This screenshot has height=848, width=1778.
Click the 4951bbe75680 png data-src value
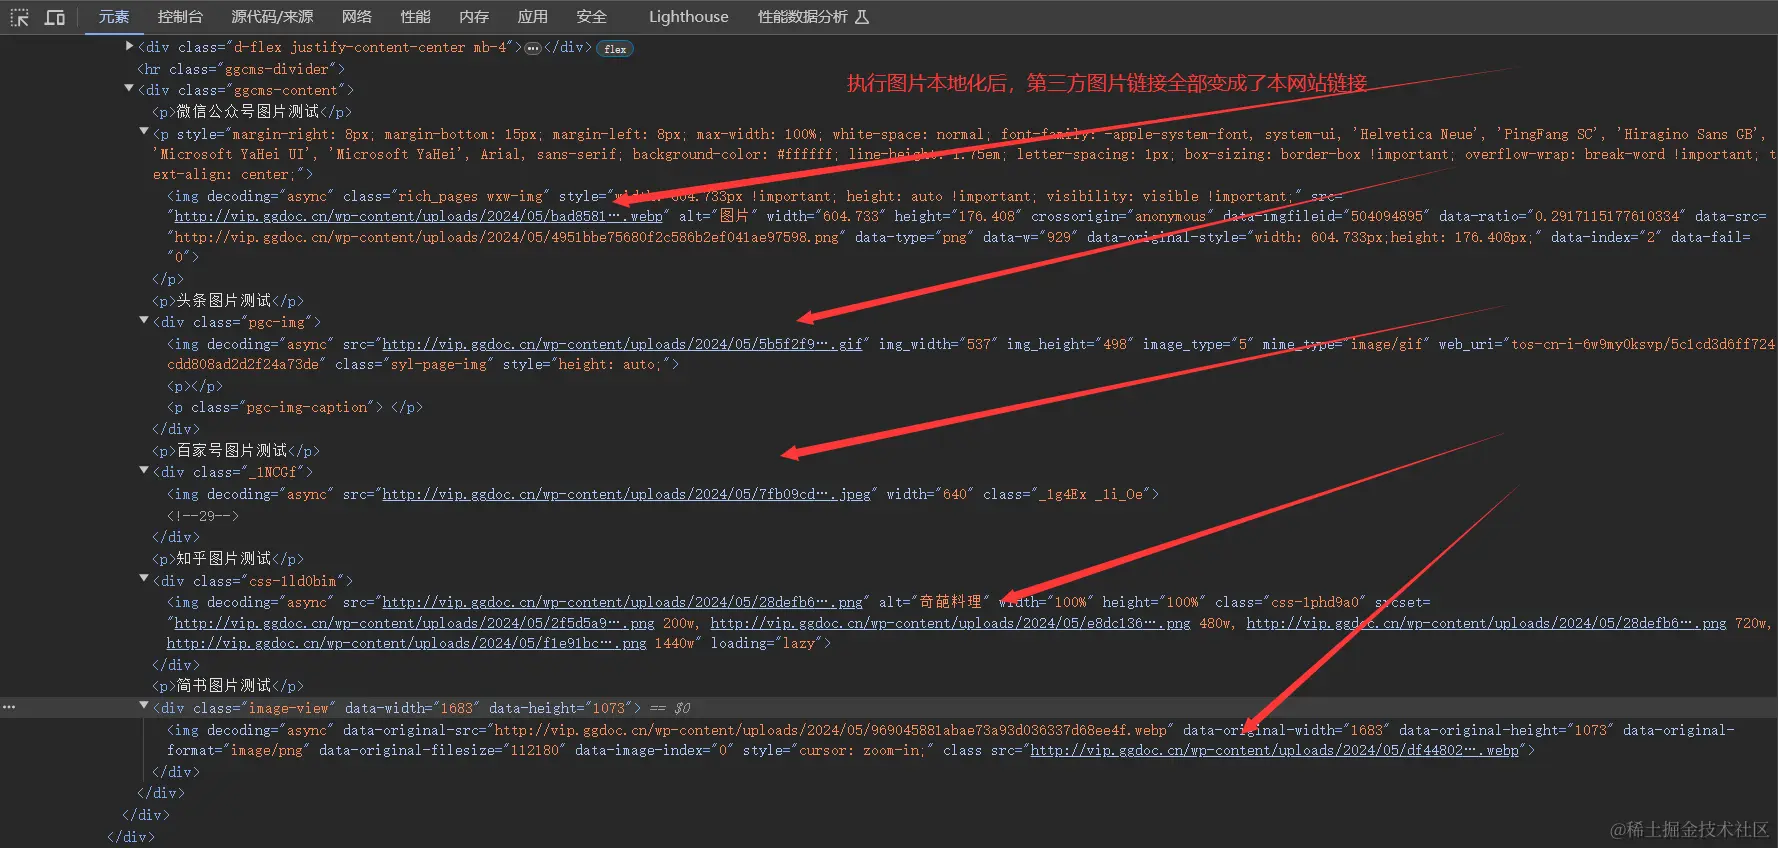coord(507,238)
